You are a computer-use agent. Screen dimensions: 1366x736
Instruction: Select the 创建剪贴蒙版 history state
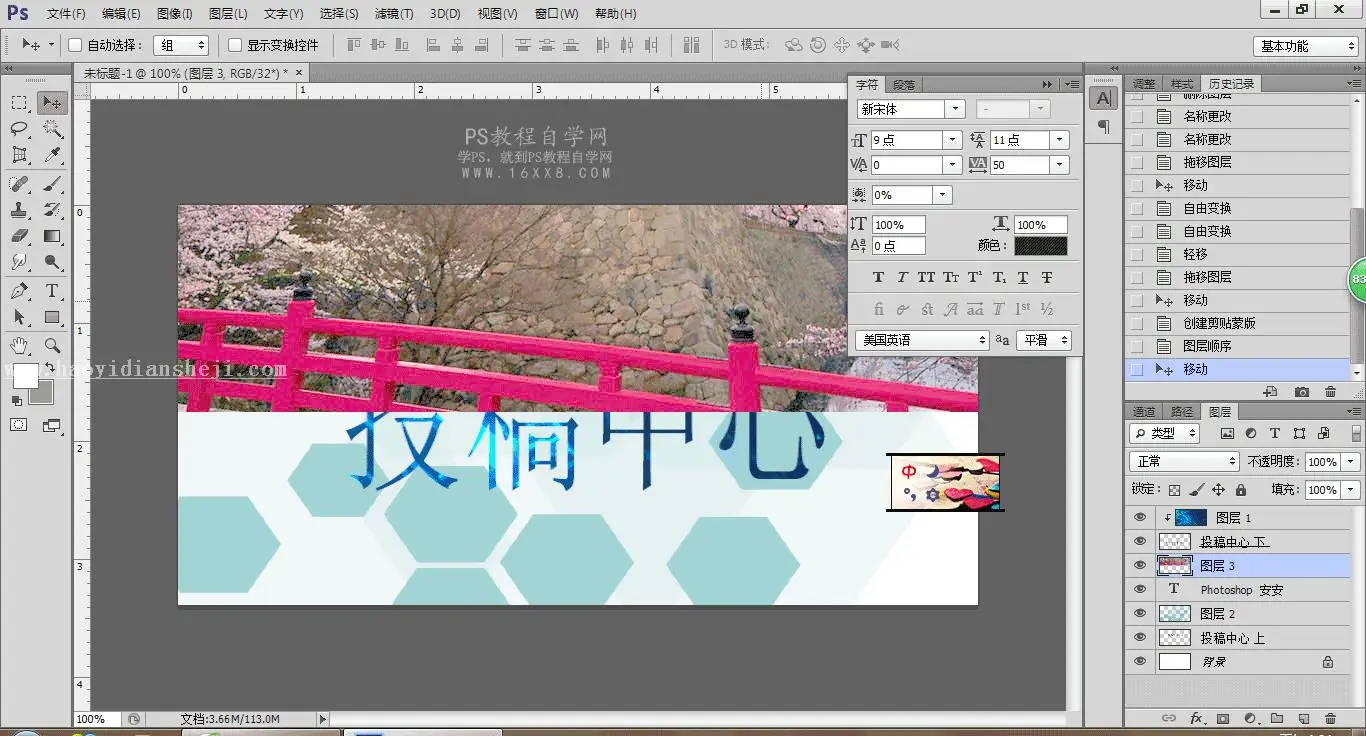[x=1237, y=323]
